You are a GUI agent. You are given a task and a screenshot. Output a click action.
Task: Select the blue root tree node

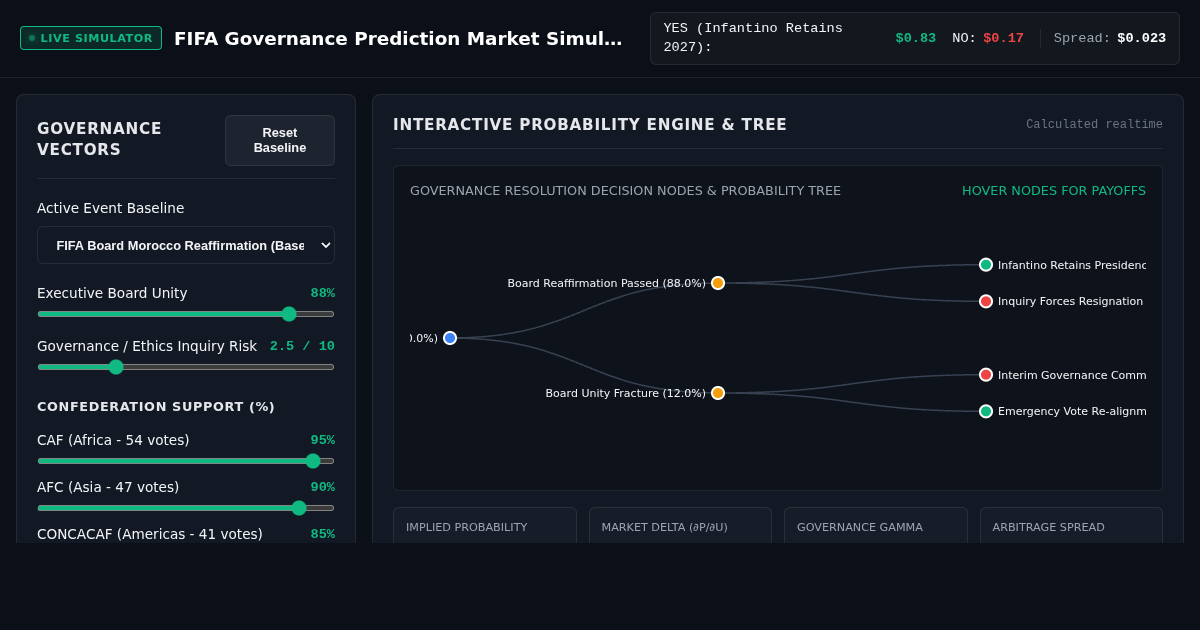click(x=450, y=338)
